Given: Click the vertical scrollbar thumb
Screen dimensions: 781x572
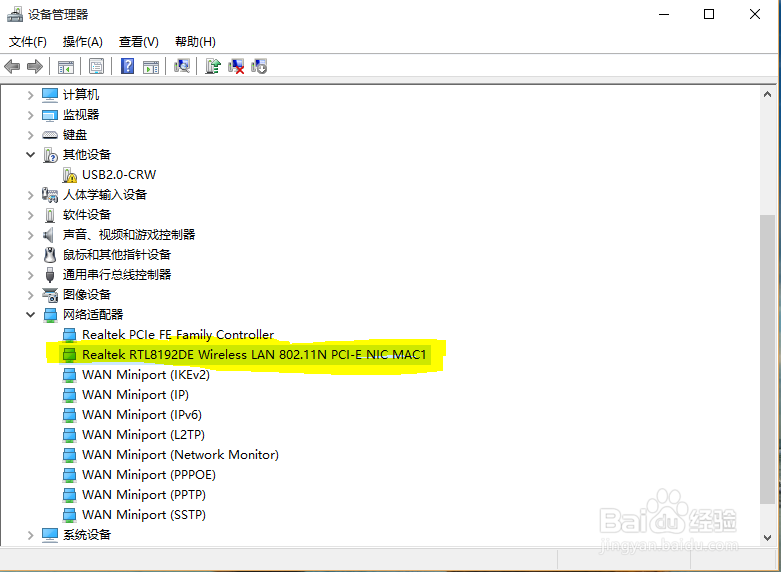Looking at the screenshot, I should click(x=768, y=359).
